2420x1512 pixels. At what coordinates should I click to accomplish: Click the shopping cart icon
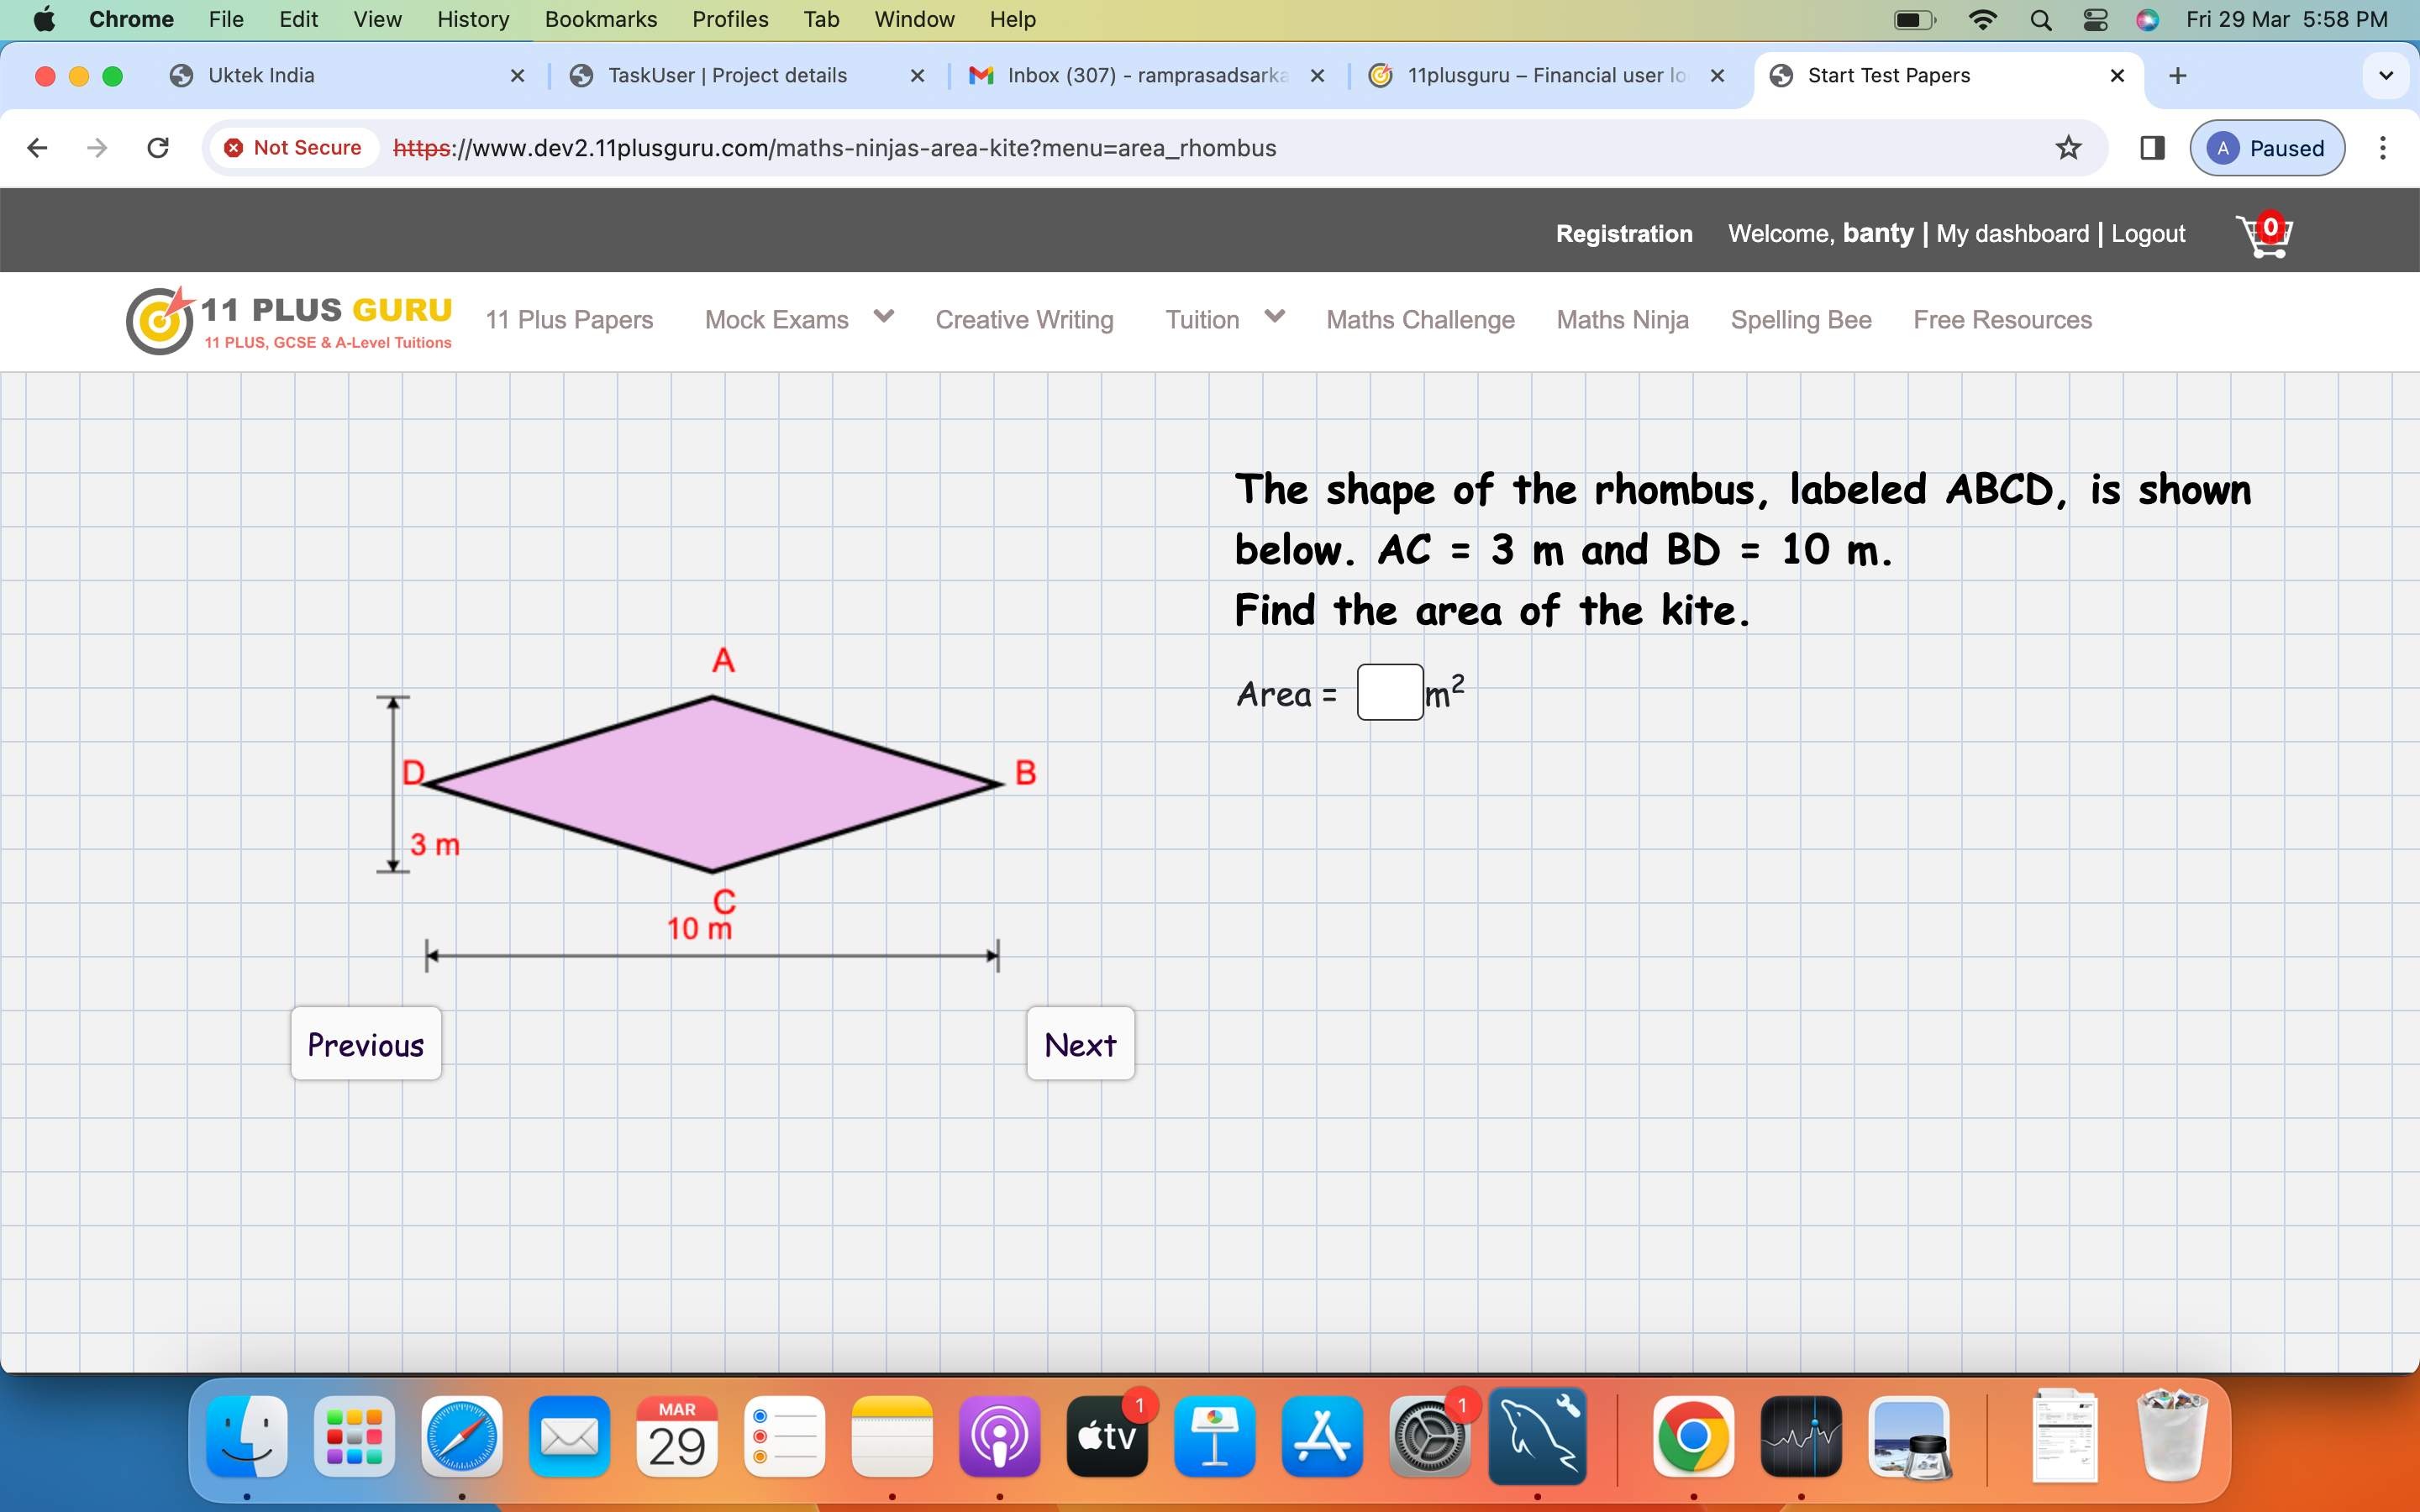pos(2264,235)
